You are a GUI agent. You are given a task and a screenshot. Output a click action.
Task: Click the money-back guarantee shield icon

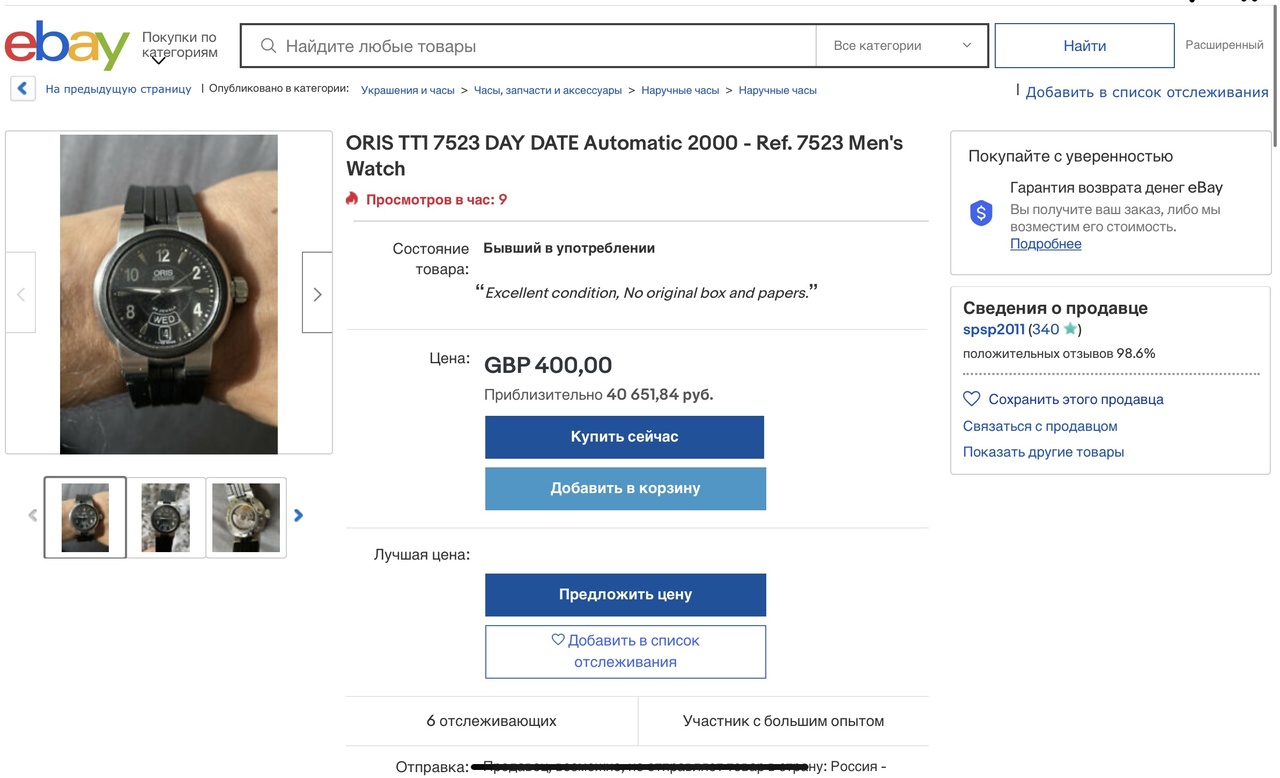pyautogui.click(x=981, y=213)
